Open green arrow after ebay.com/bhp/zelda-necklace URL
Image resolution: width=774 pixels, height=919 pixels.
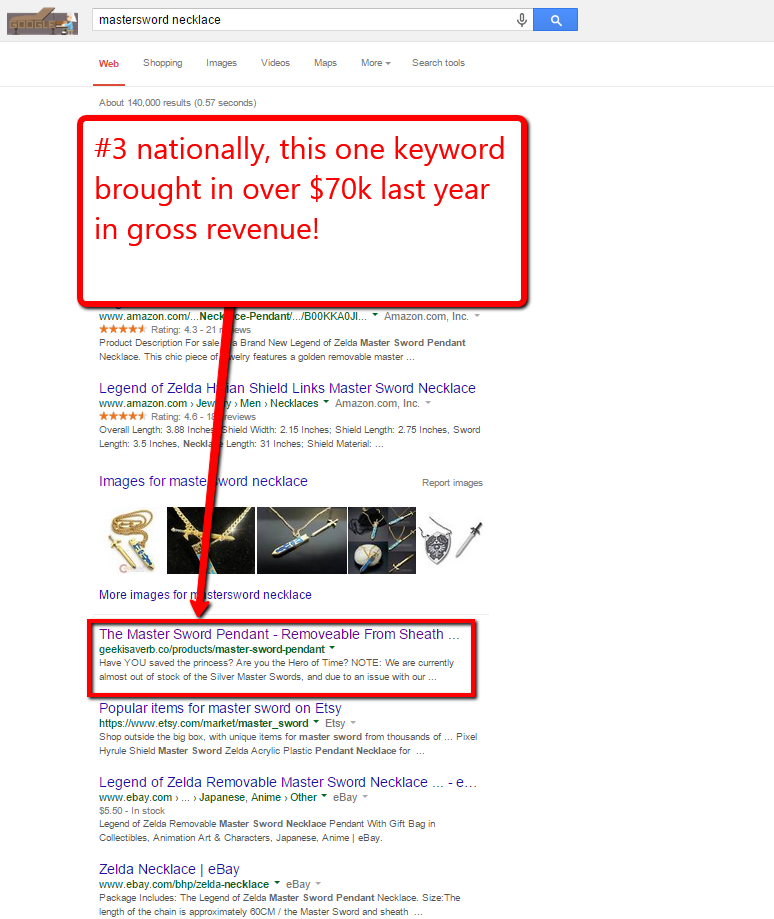coord(277,883)
